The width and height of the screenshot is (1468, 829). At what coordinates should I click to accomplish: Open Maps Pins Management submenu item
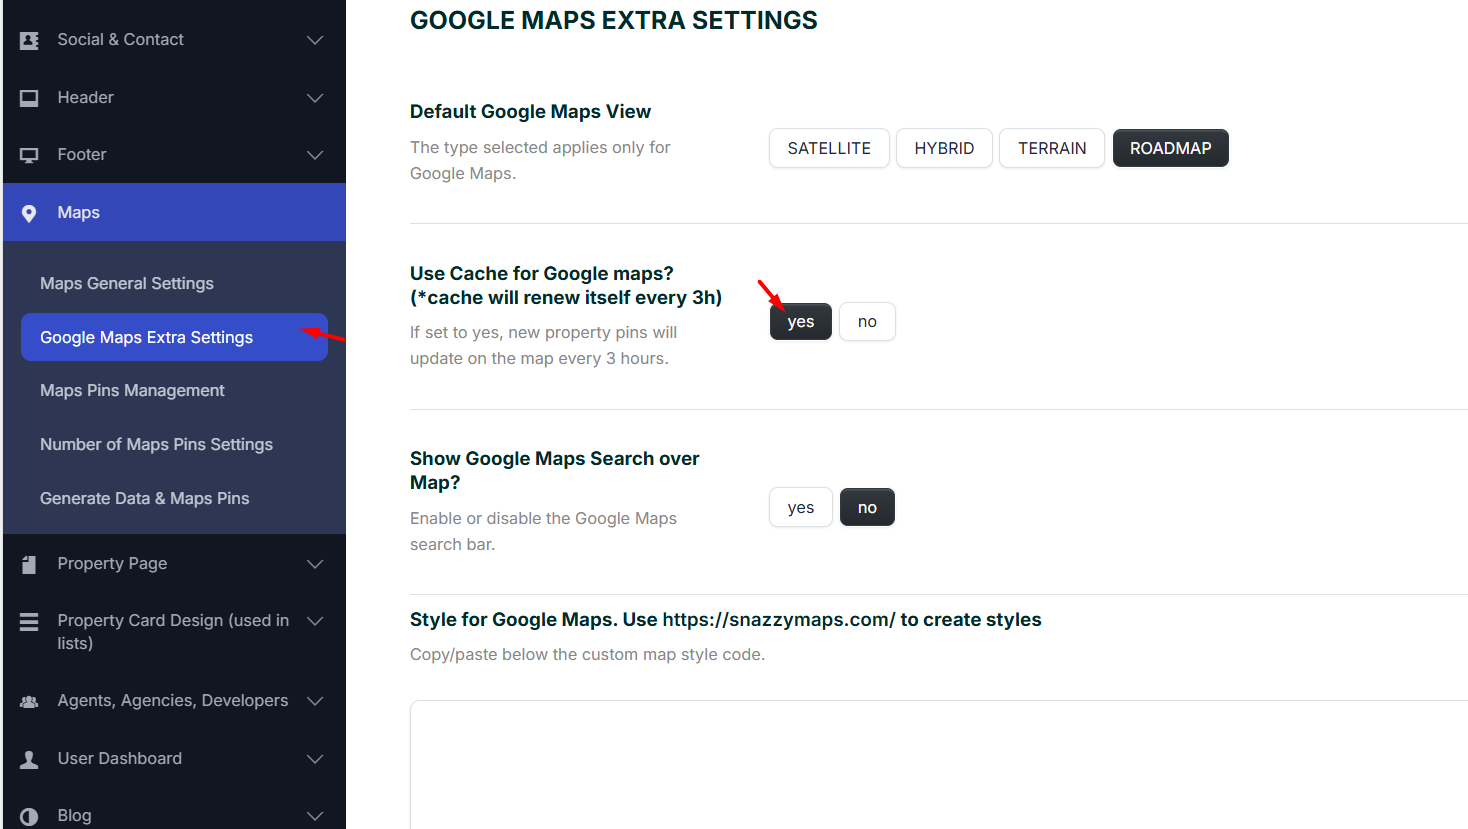tap(132, 391)
